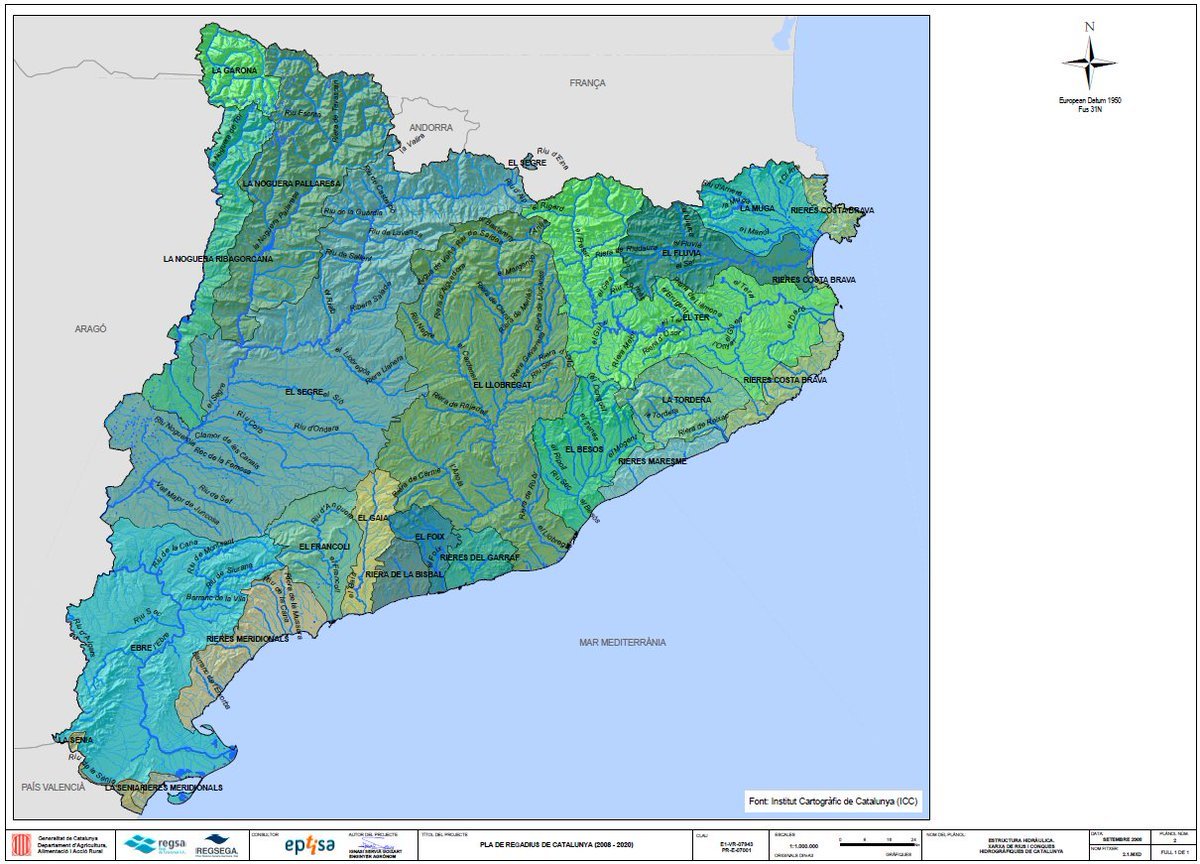Select the EL FRANCOLI basin label

[x=325, y=547]
